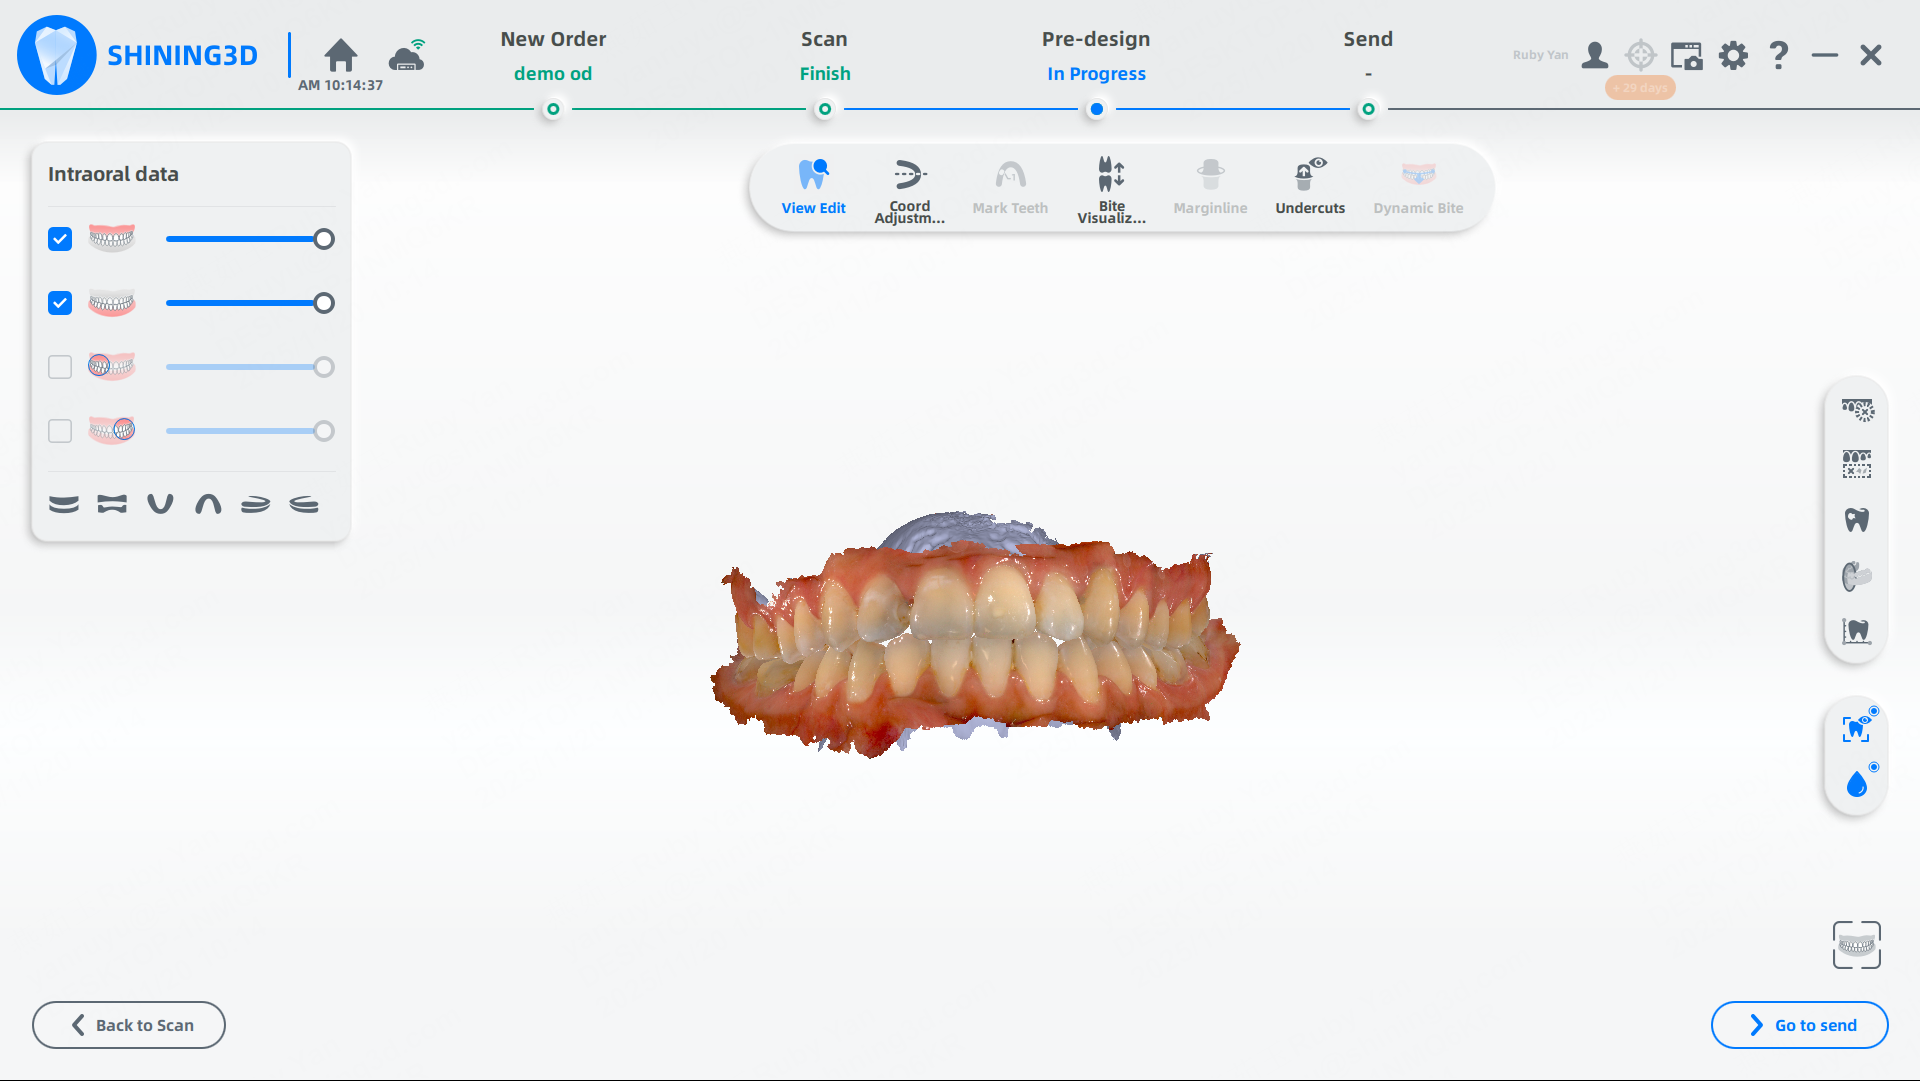Uncheck the lower jaw data checkbox
The height and width of the screenshot is (1081, 1920).
60,303
